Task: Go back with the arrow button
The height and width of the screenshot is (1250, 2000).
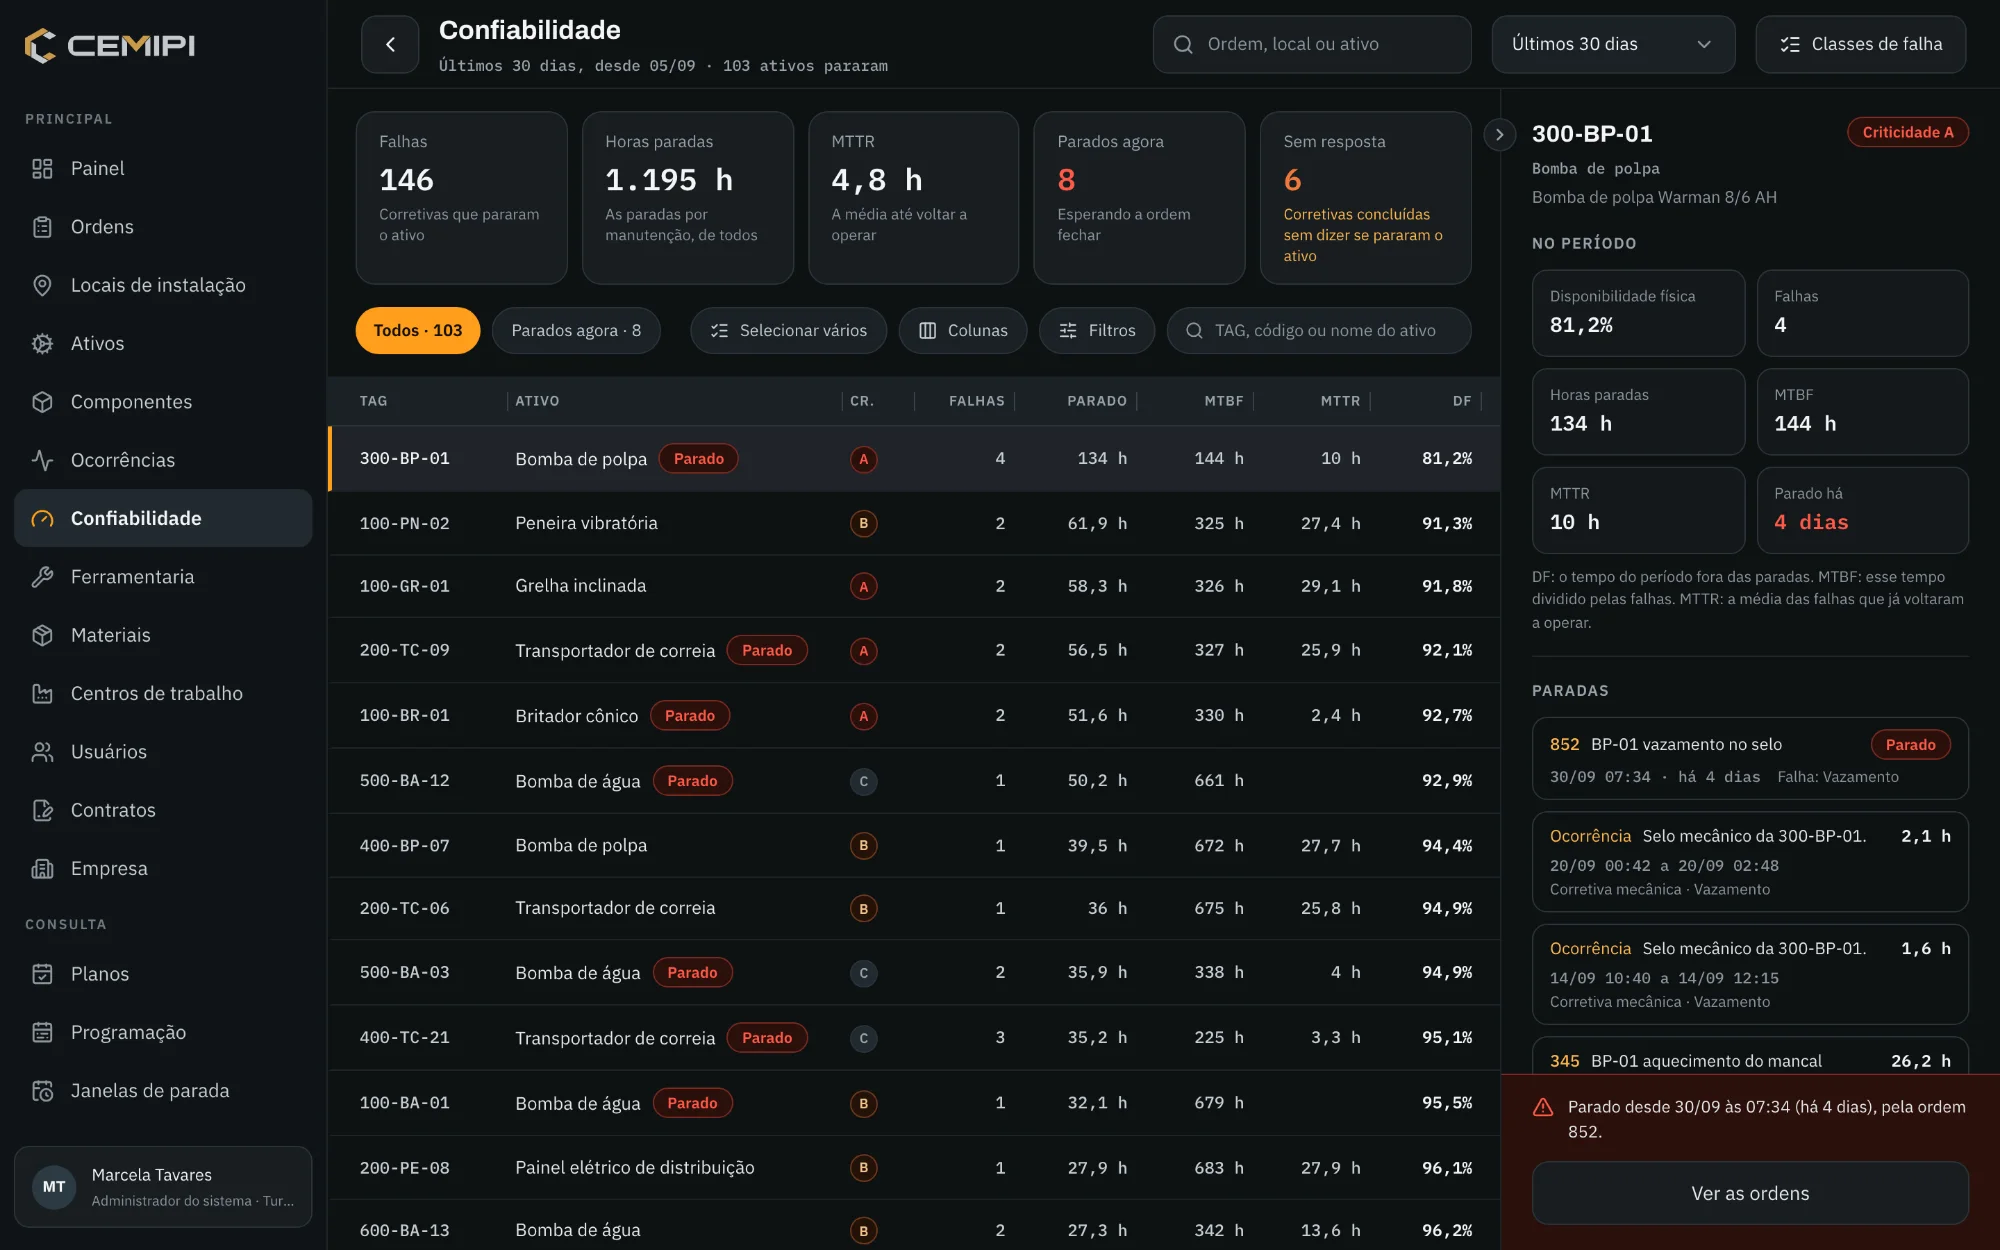Action: [390, 44]
